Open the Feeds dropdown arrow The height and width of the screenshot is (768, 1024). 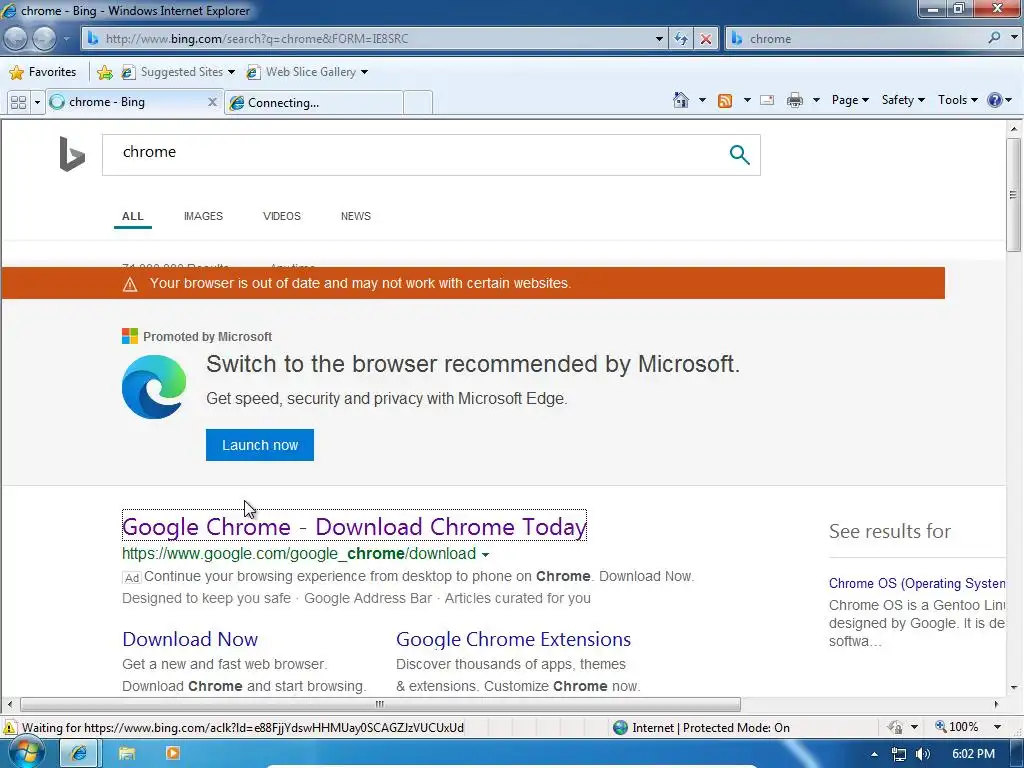(x=746, y=100)
